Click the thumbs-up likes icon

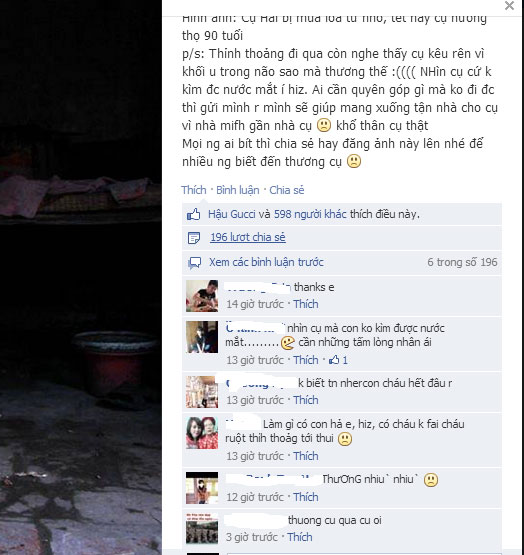pos(194,214)
